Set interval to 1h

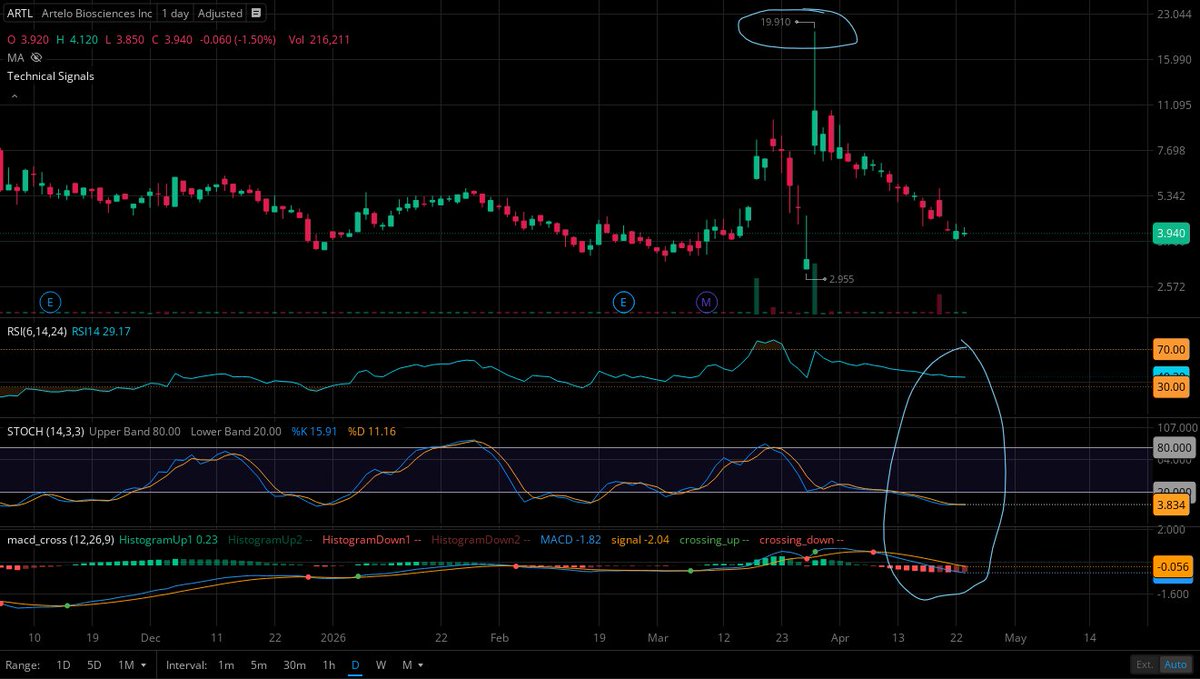click(328, 664)
